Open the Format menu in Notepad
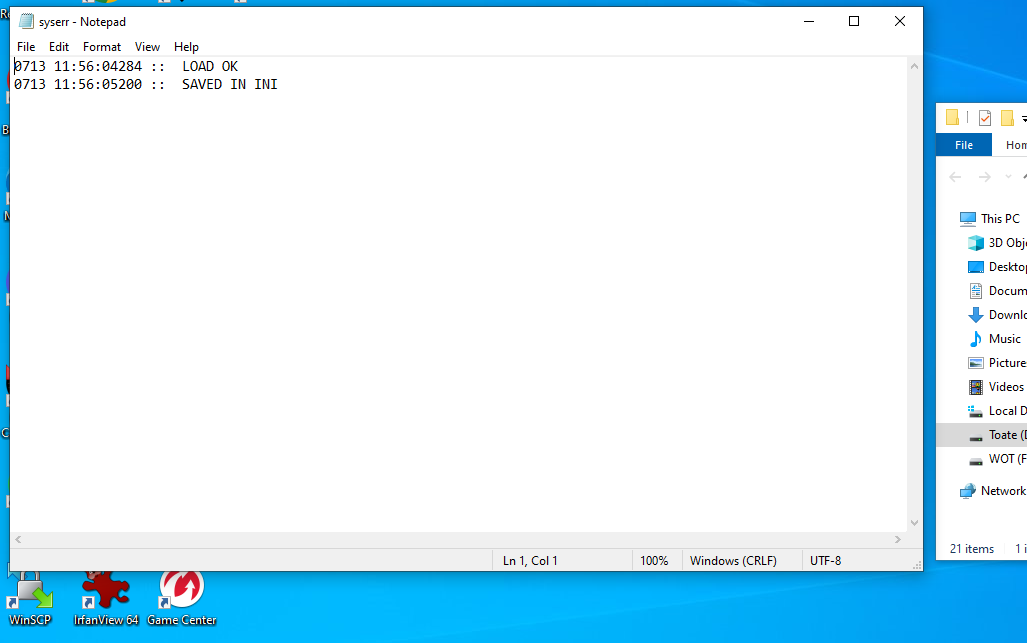Viewport: 1027px width, 643px height. point(102,46)
